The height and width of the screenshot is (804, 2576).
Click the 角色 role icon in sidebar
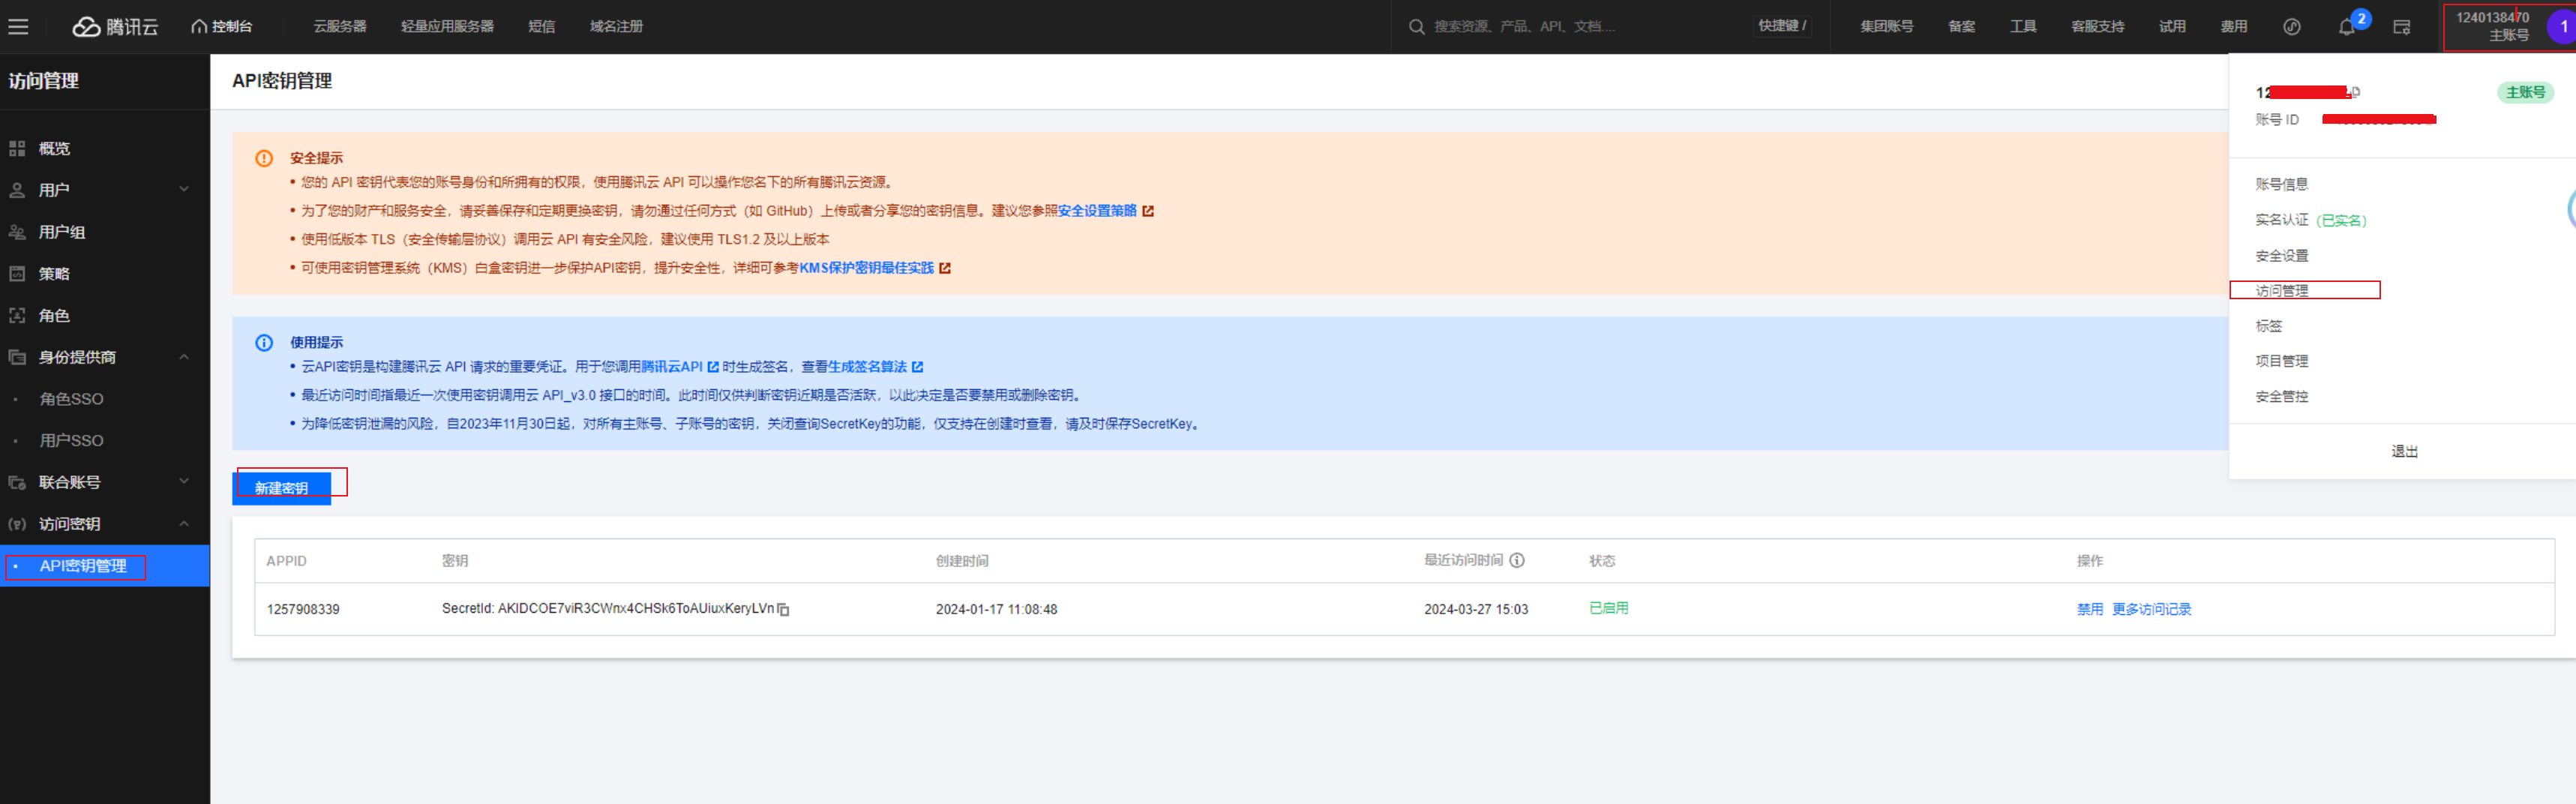click(x=17, y=315)
